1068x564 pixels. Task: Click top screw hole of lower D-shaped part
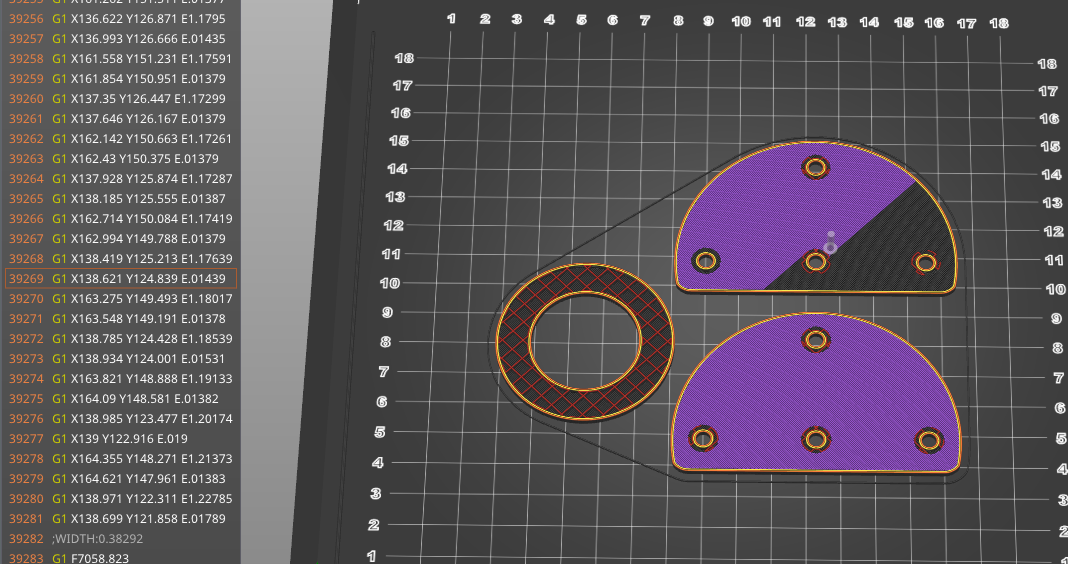(x=816, y=339)
